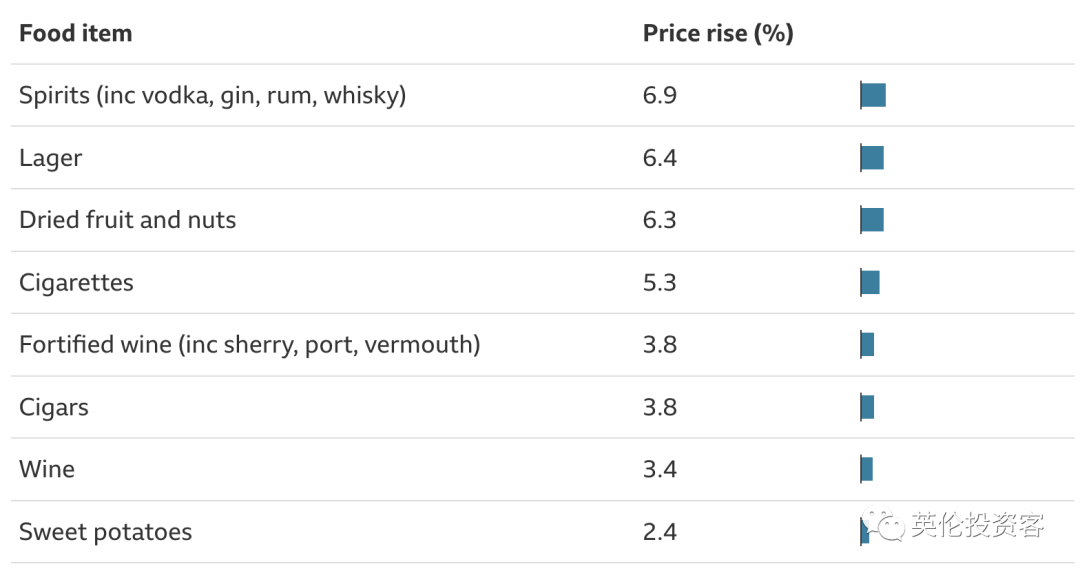Select the Sweet potatoes row label
This screenshot has width=1080, height=573.
[106, 532]
